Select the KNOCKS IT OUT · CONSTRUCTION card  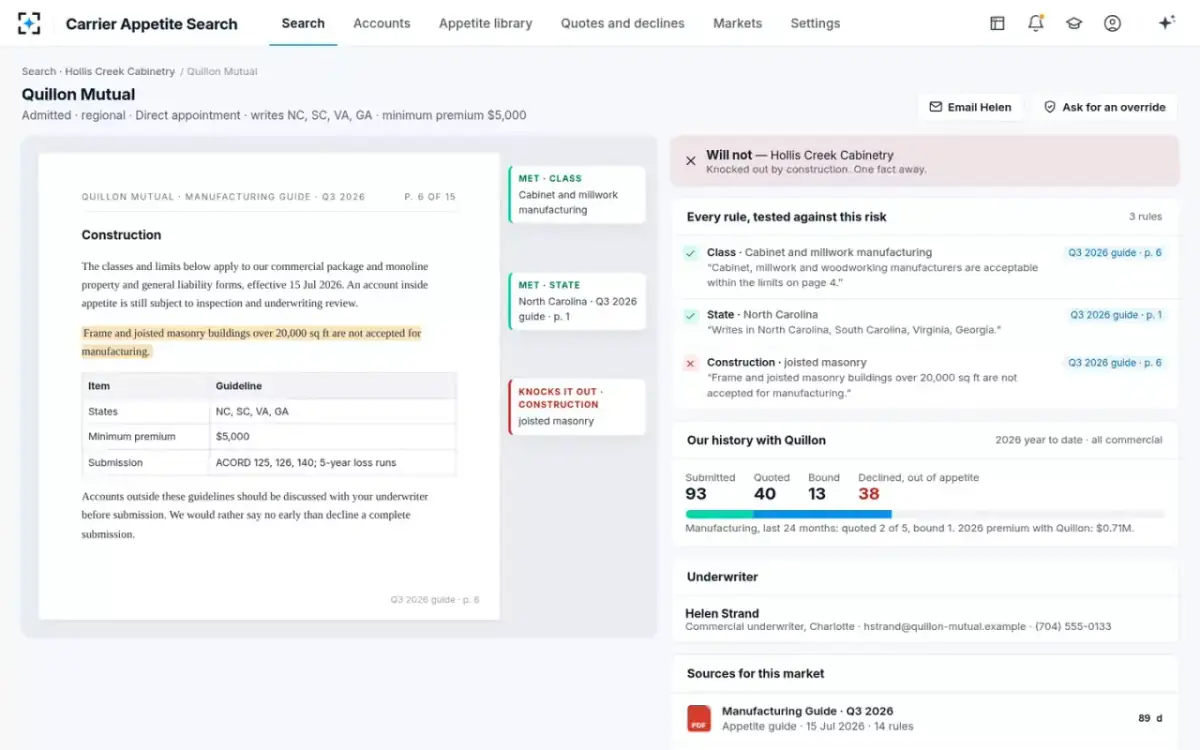[x=577, y=407]
